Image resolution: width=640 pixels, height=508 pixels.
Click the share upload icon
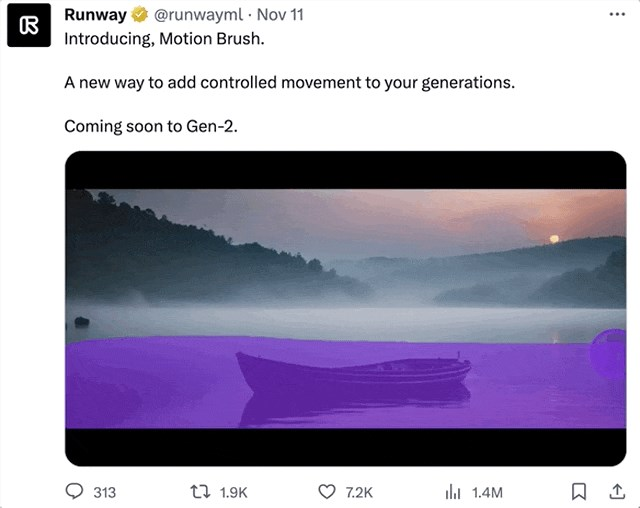click(615, 492)
